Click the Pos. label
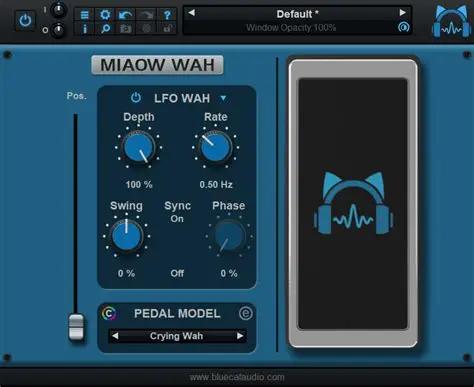474x387 pixels. coord(77,96)
